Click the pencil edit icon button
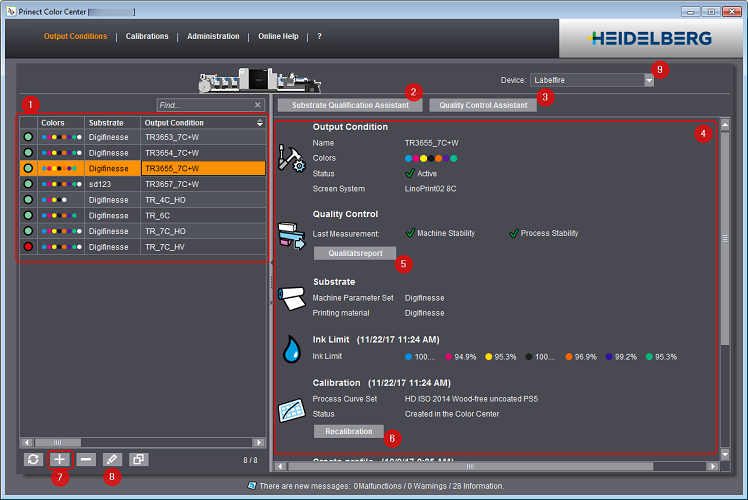Screen dimensions: 748x500 point(112,459)
